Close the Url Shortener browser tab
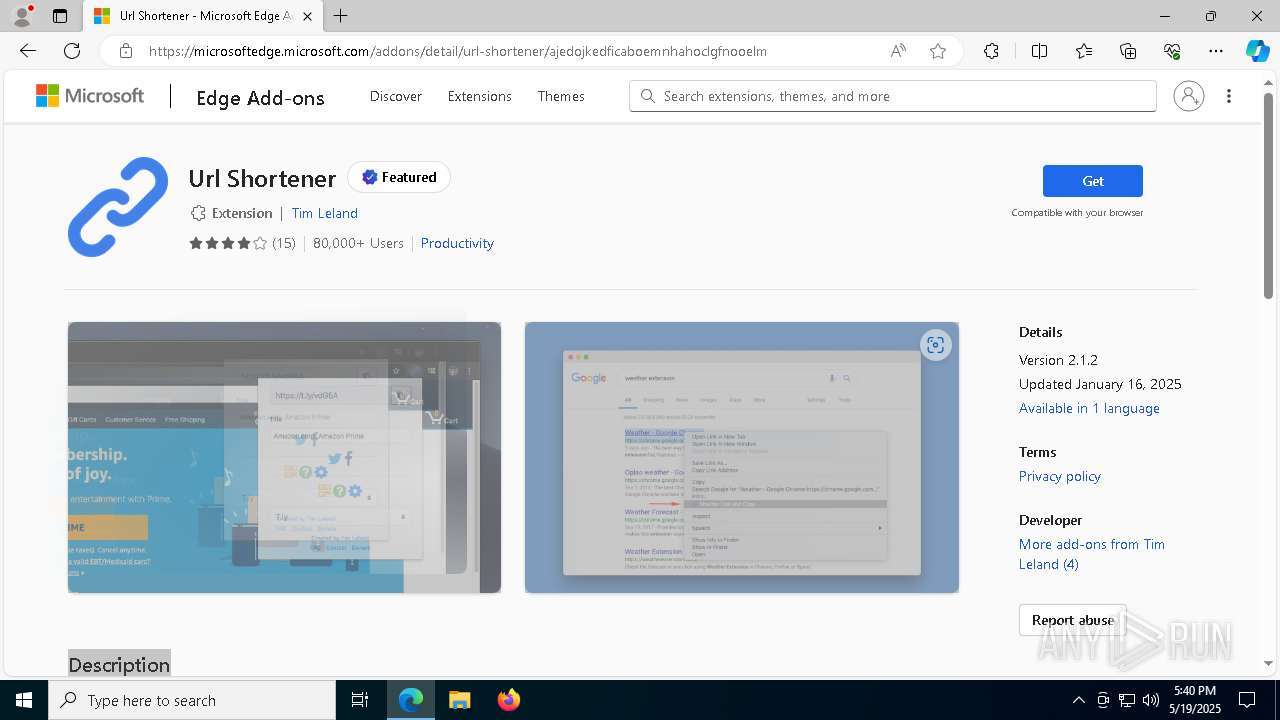1280x720 pixels. [308, 16]
